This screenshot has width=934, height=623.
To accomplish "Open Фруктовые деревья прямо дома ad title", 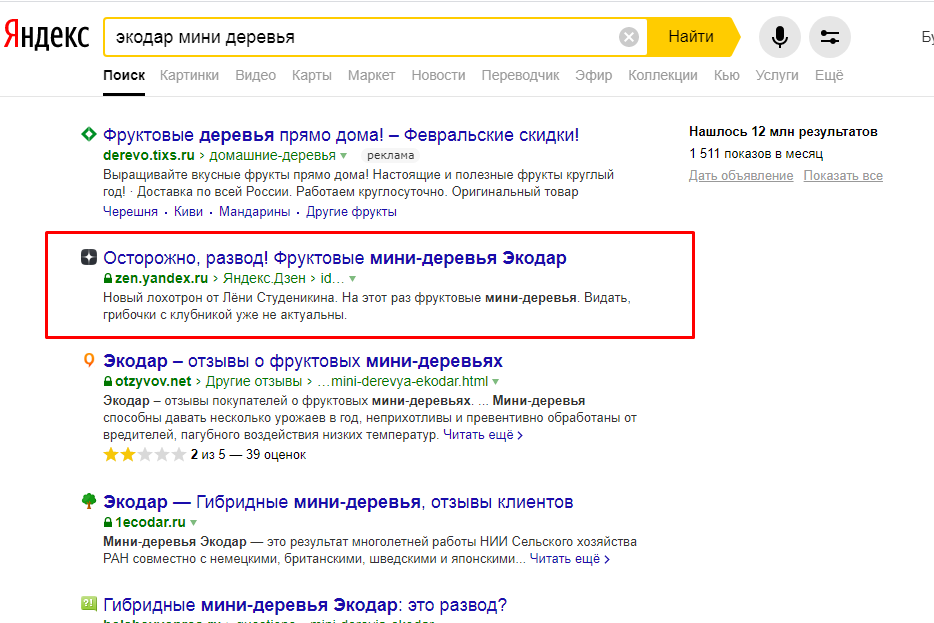I will [341, 135].
